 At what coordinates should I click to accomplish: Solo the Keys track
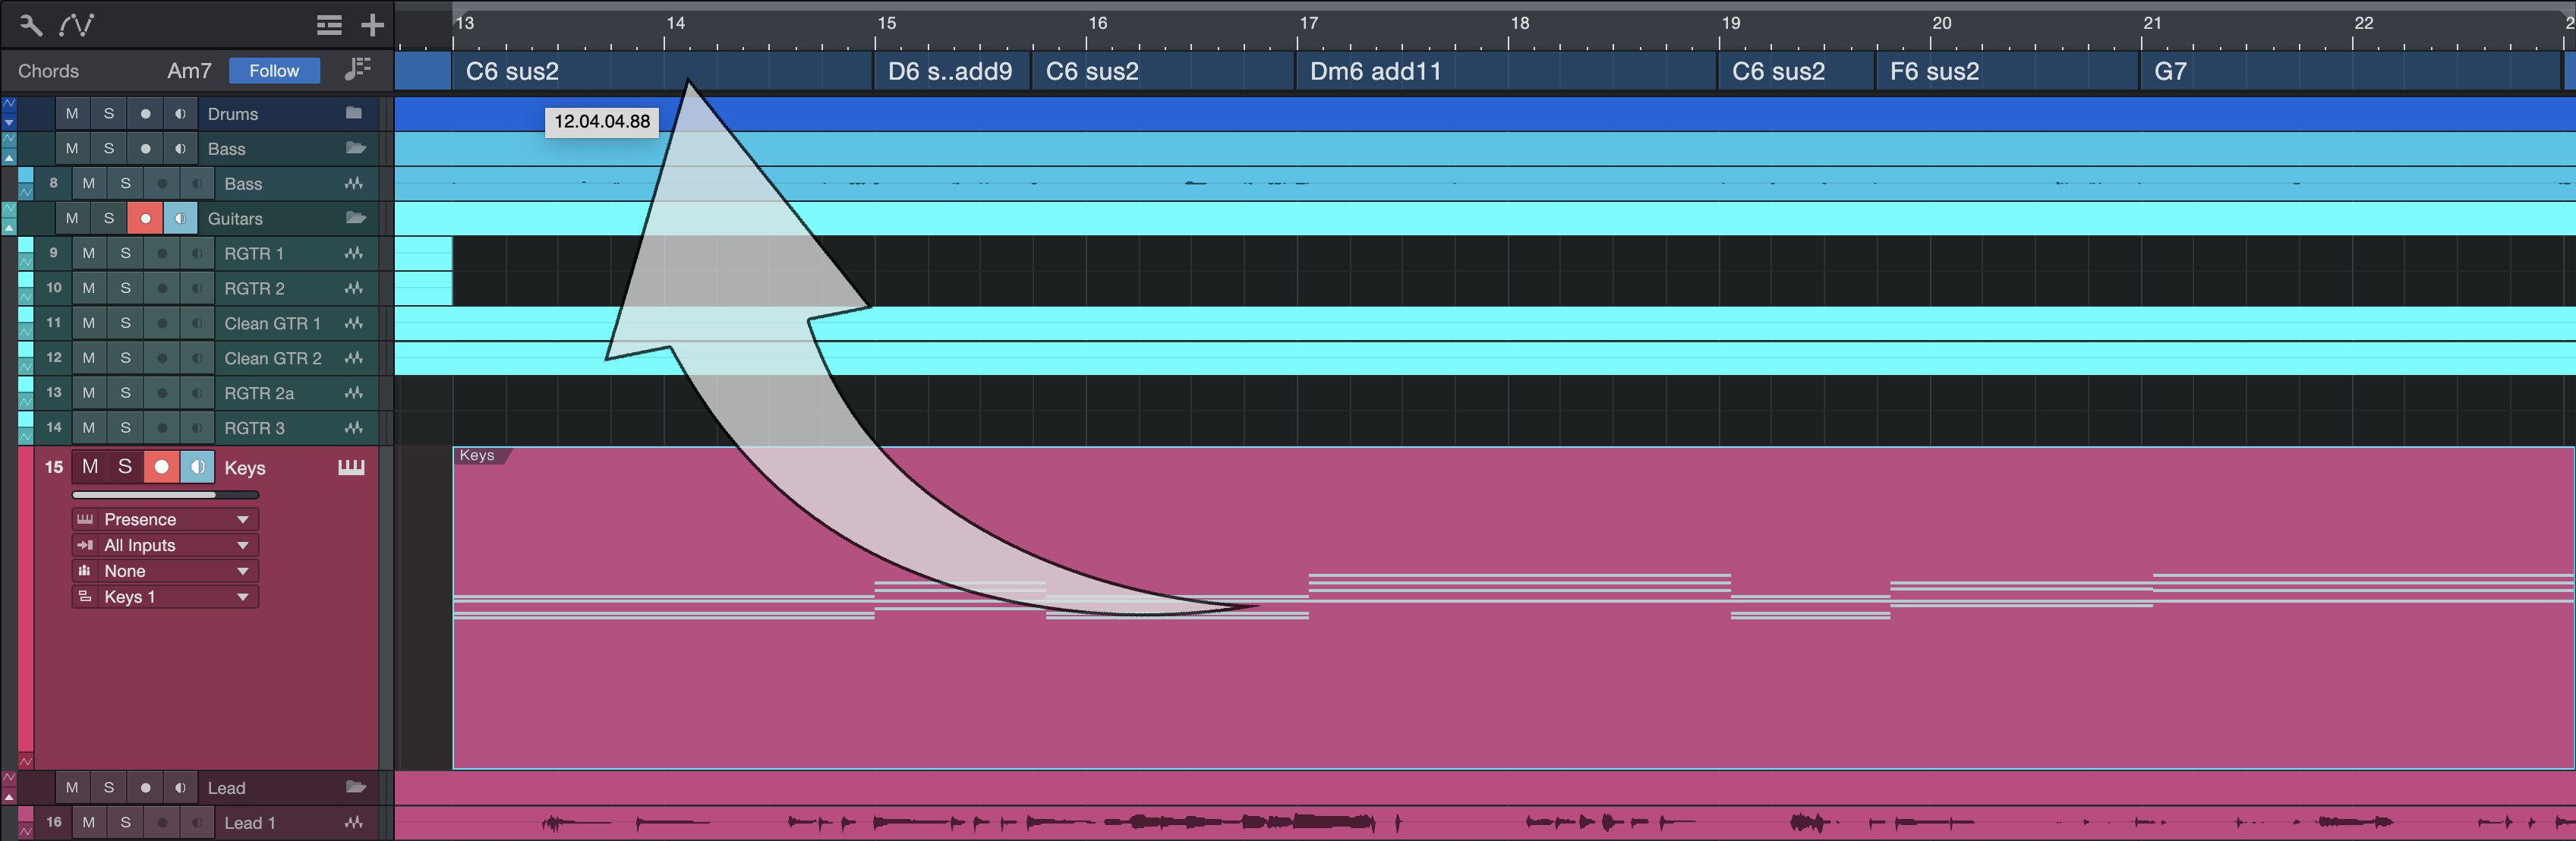pyautogui.click(x=125, y=467)
